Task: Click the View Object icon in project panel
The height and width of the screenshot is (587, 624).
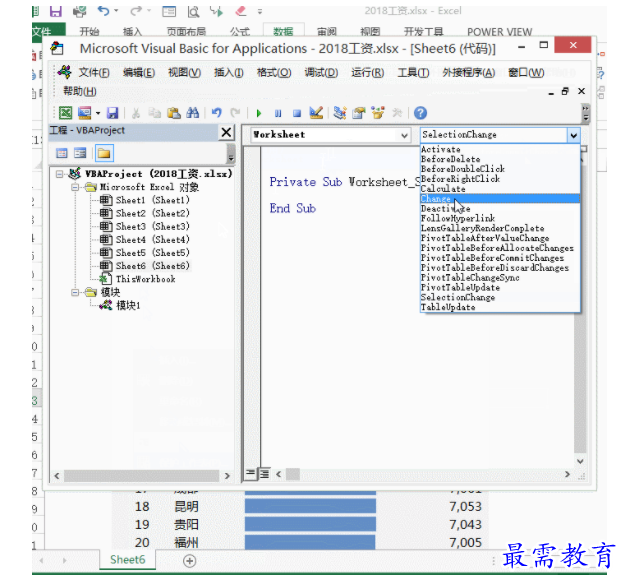Action: (80, 153)
